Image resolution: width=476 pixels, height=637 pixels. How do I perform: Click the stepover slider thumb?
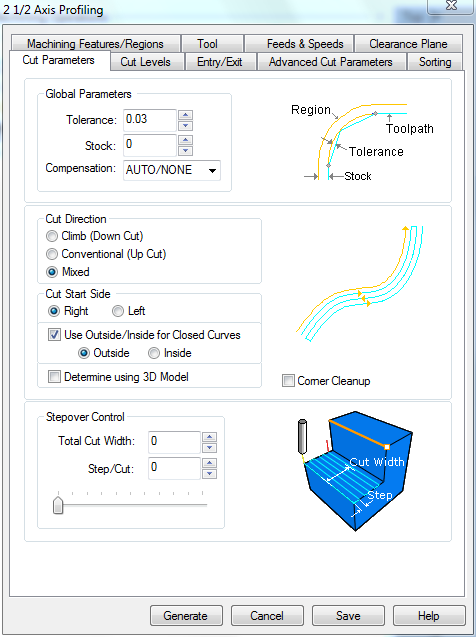pyautogui.click(x=58, y=505)
